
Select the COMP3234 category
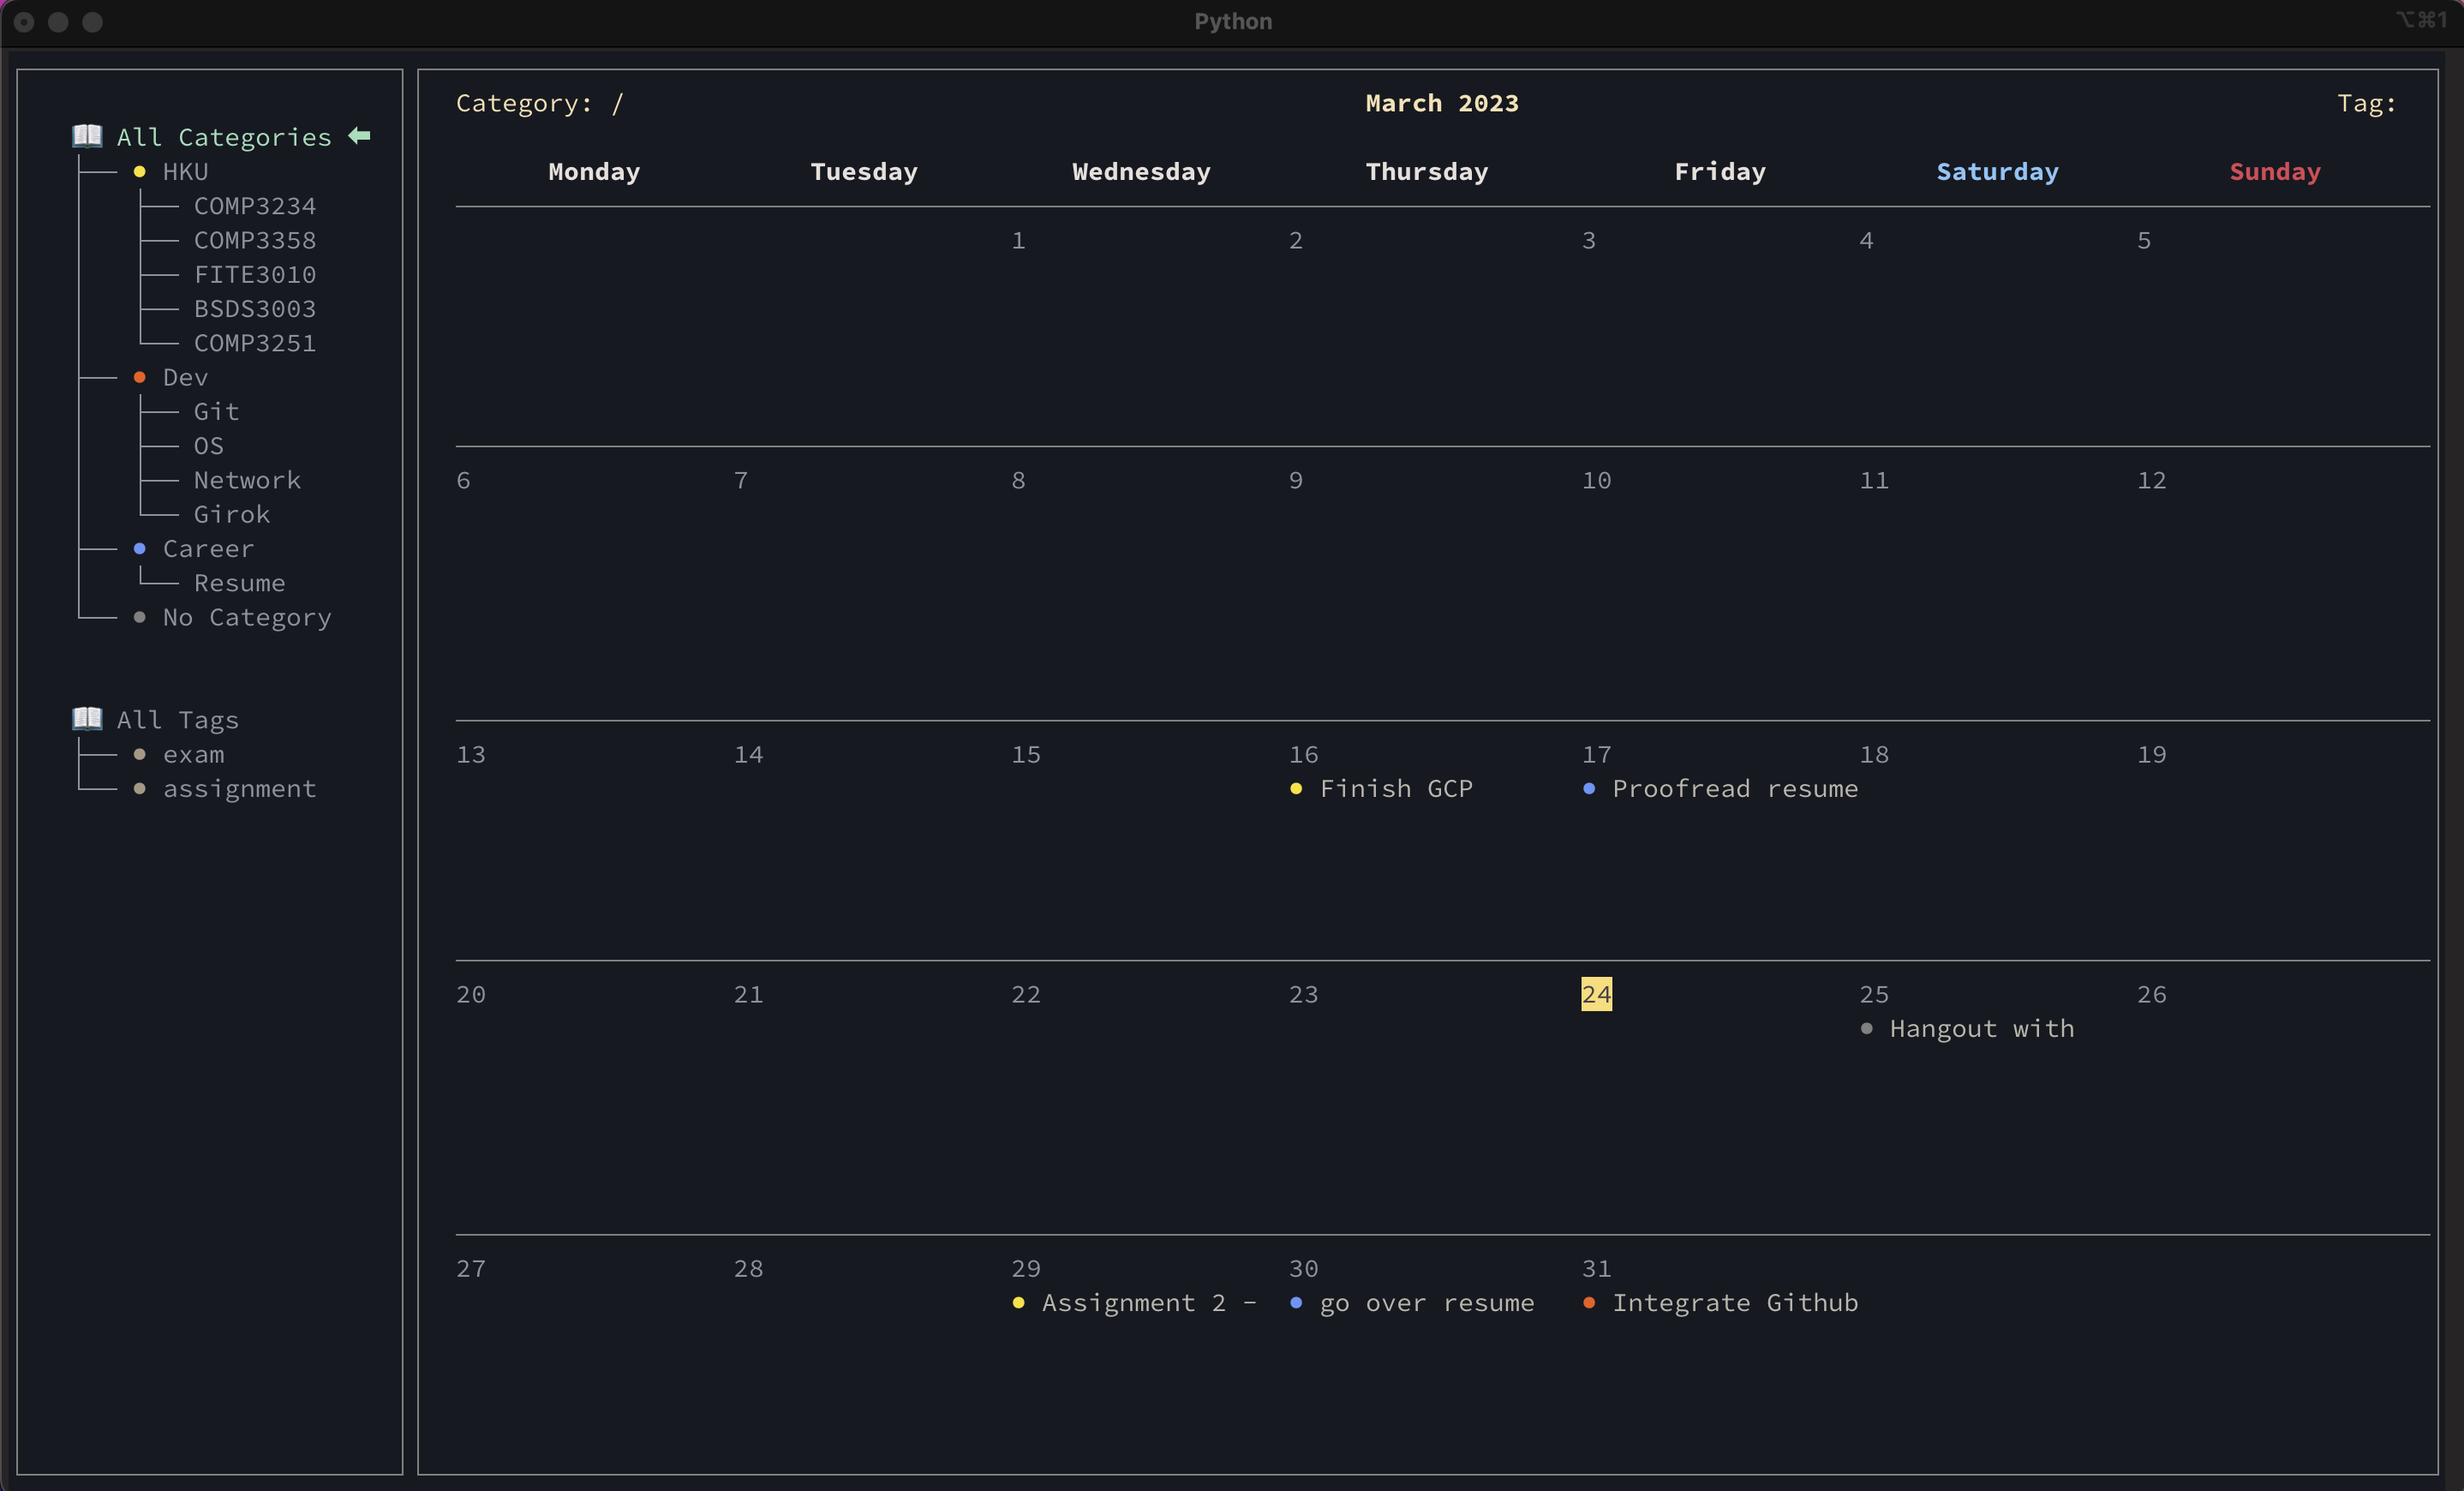(254, 206)
